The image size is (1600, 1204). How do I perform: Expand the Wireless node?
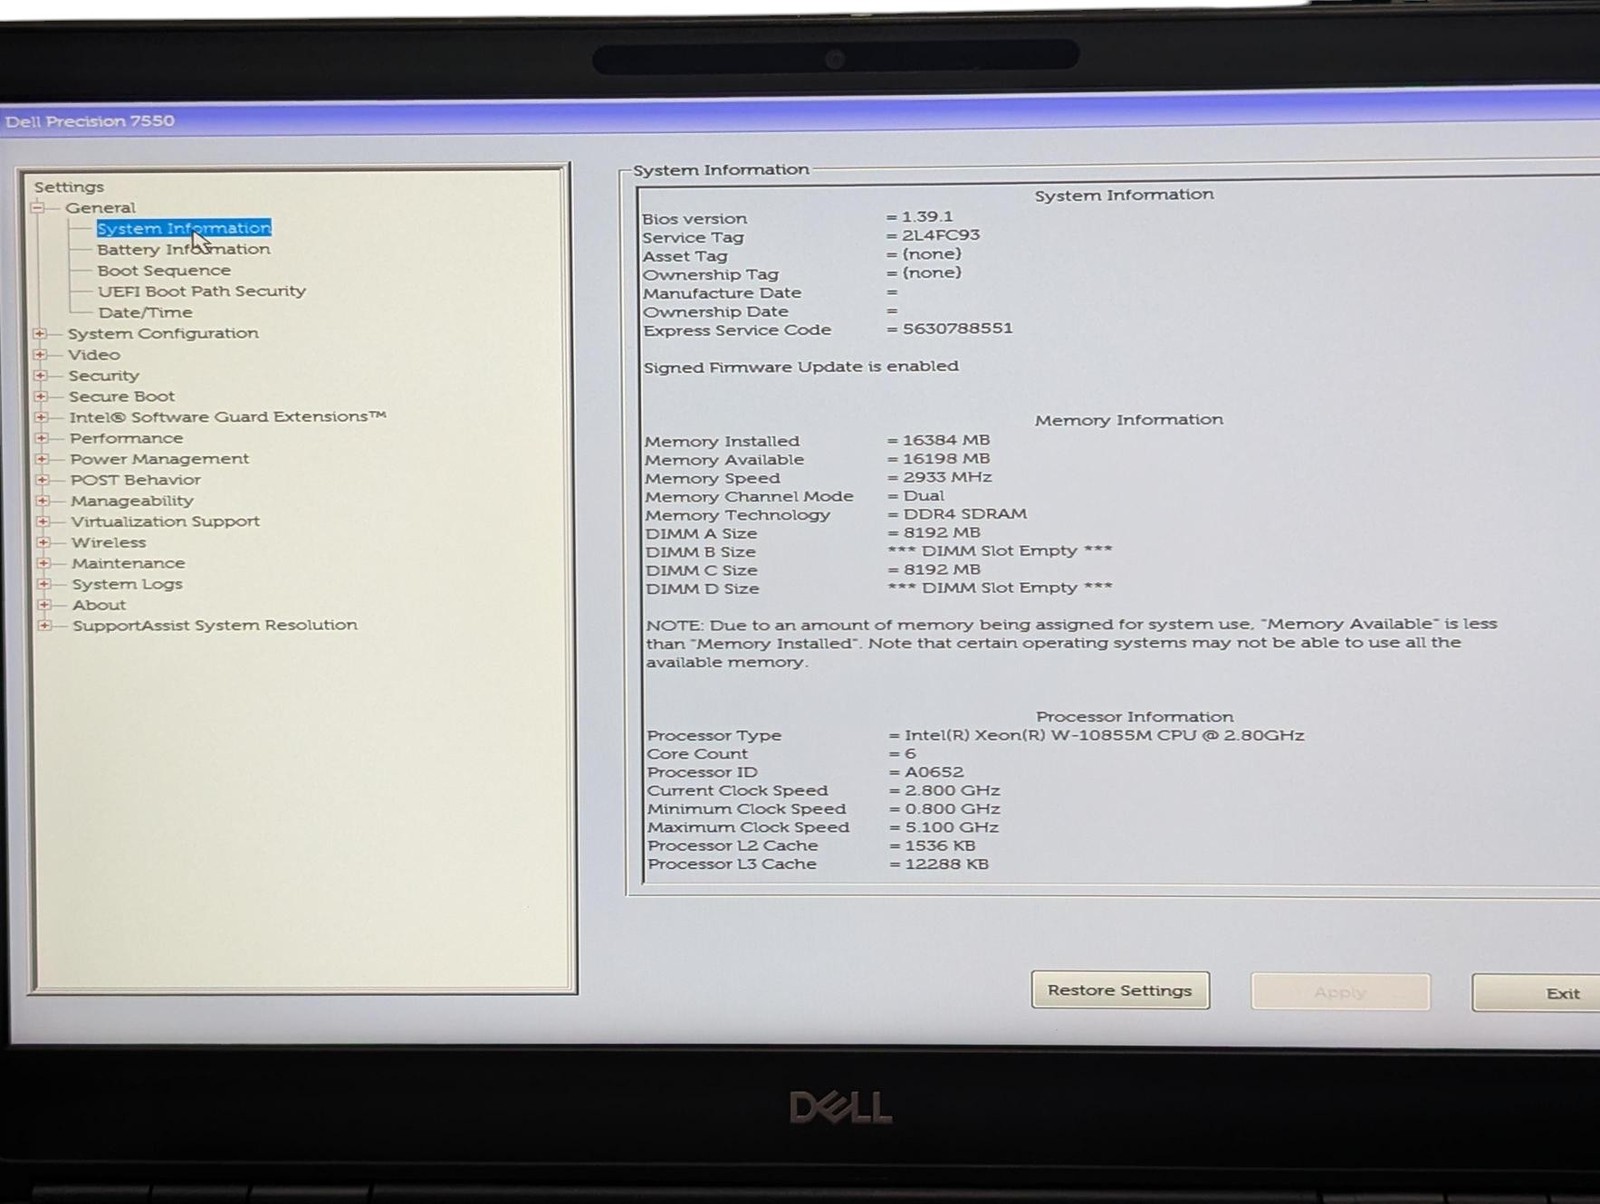pyautogui.click(x=43, y=542)
